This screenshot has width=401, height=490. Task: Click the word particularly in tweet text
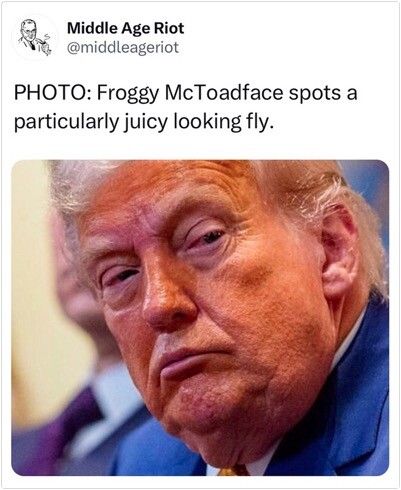pos(66,123)
